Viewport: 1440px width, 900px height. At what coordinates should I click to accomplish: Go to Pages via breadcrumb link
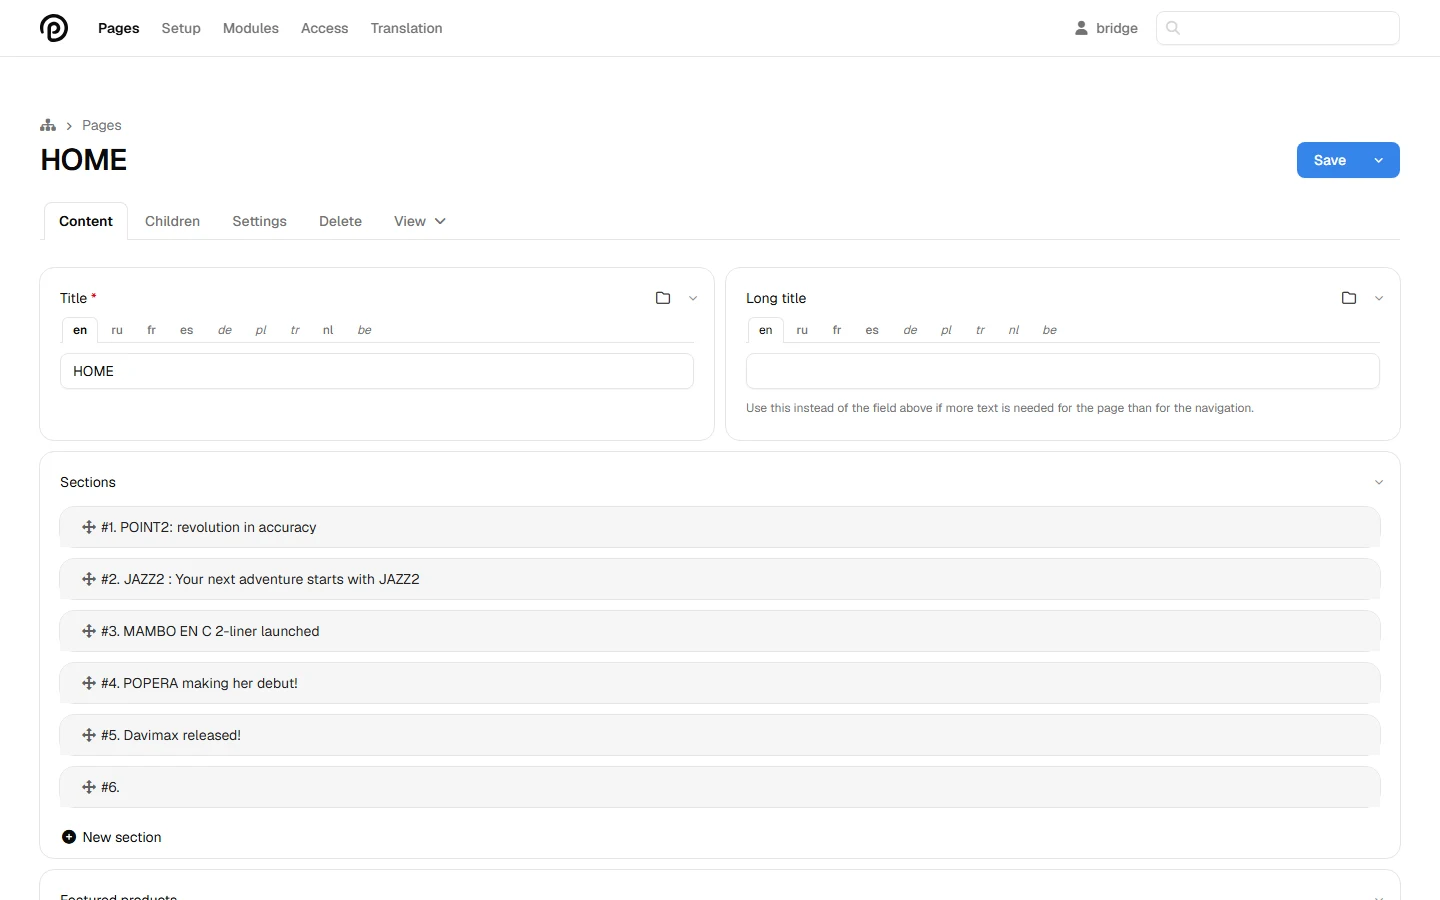coord(102,125)
